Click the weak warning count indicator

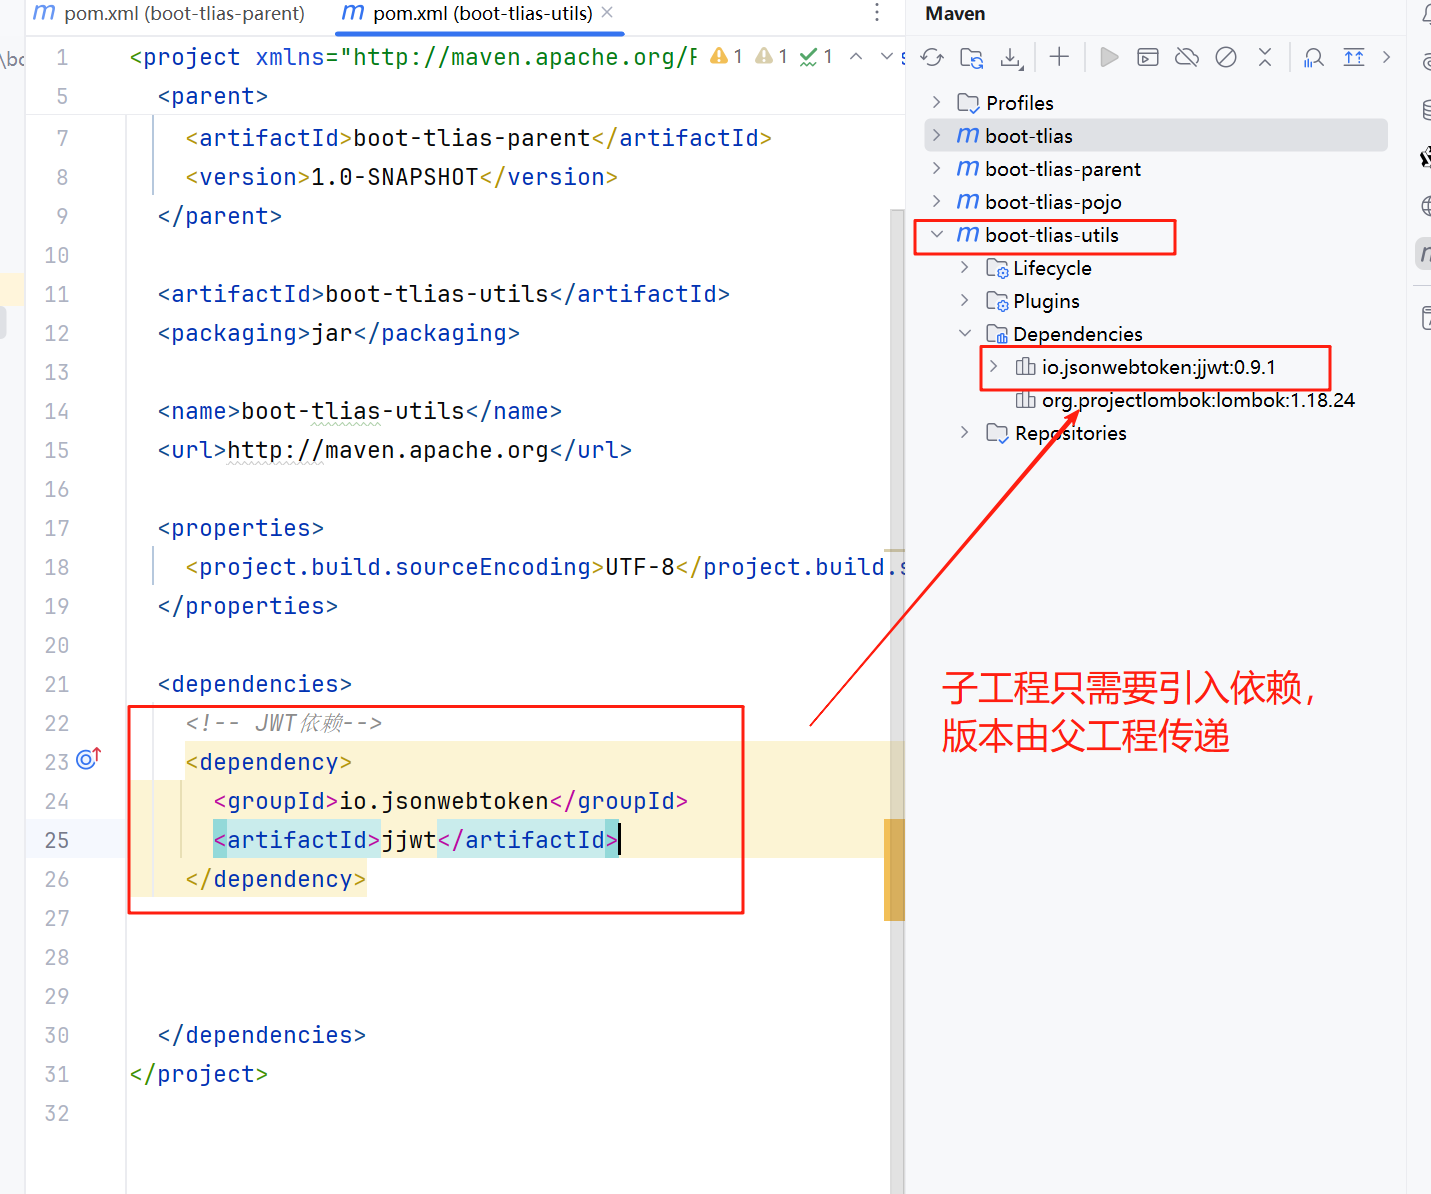771,56
